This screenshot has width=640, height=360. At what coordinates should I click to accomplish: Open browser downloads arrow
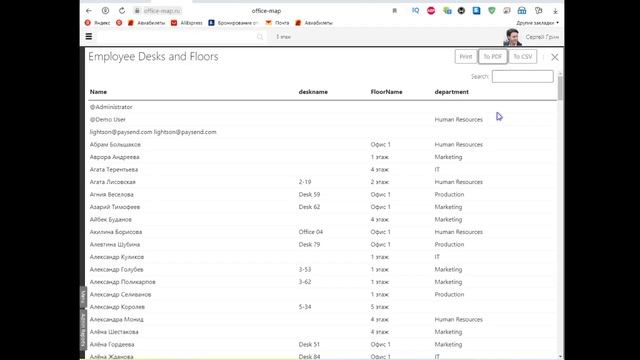pos(555,11)
